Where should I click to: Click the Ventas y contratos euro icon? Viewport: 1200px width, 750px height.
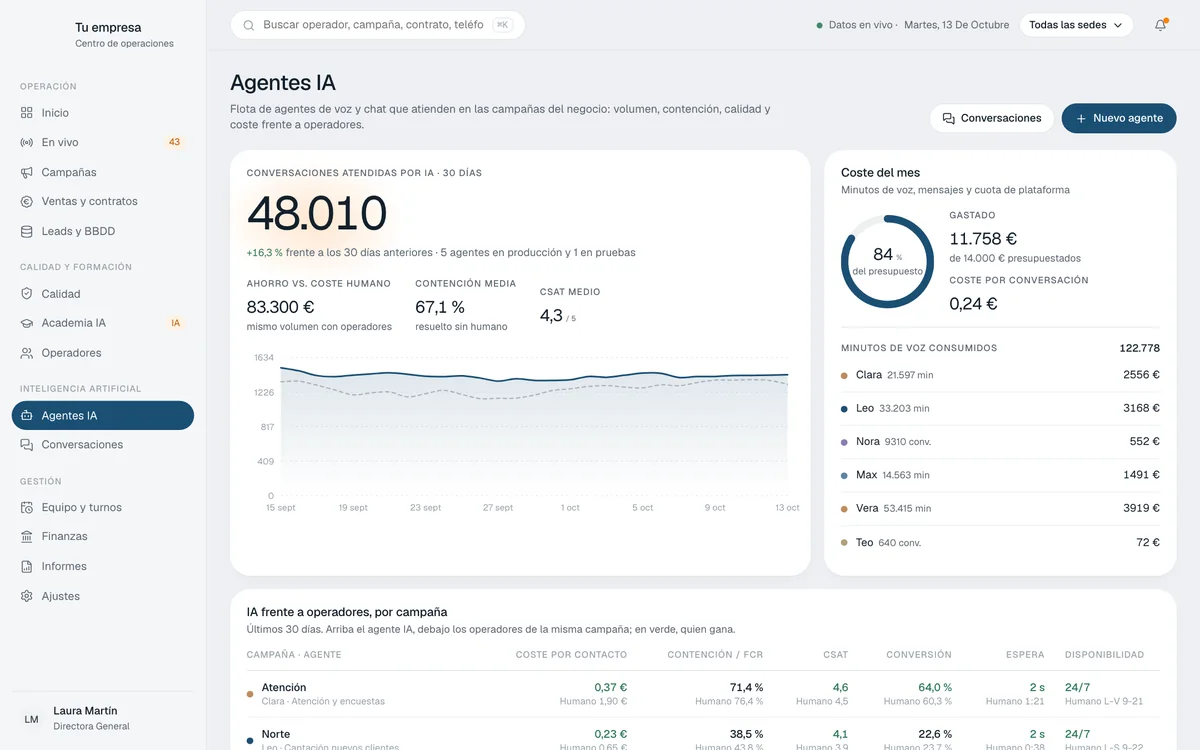27,201
